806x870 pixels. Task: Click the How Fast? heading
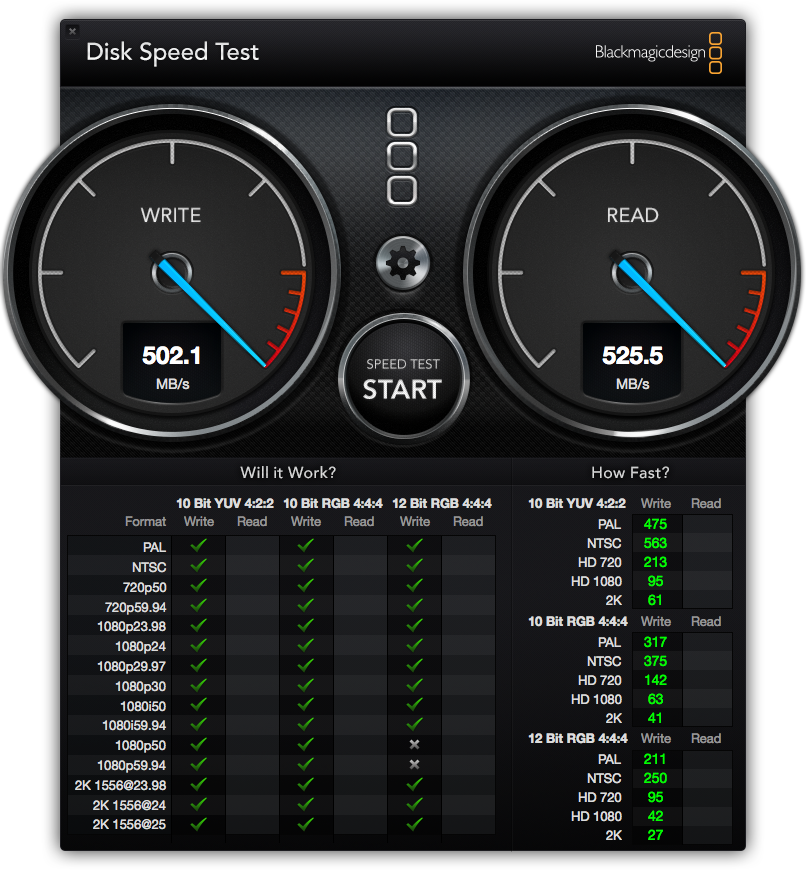point(630,473)
